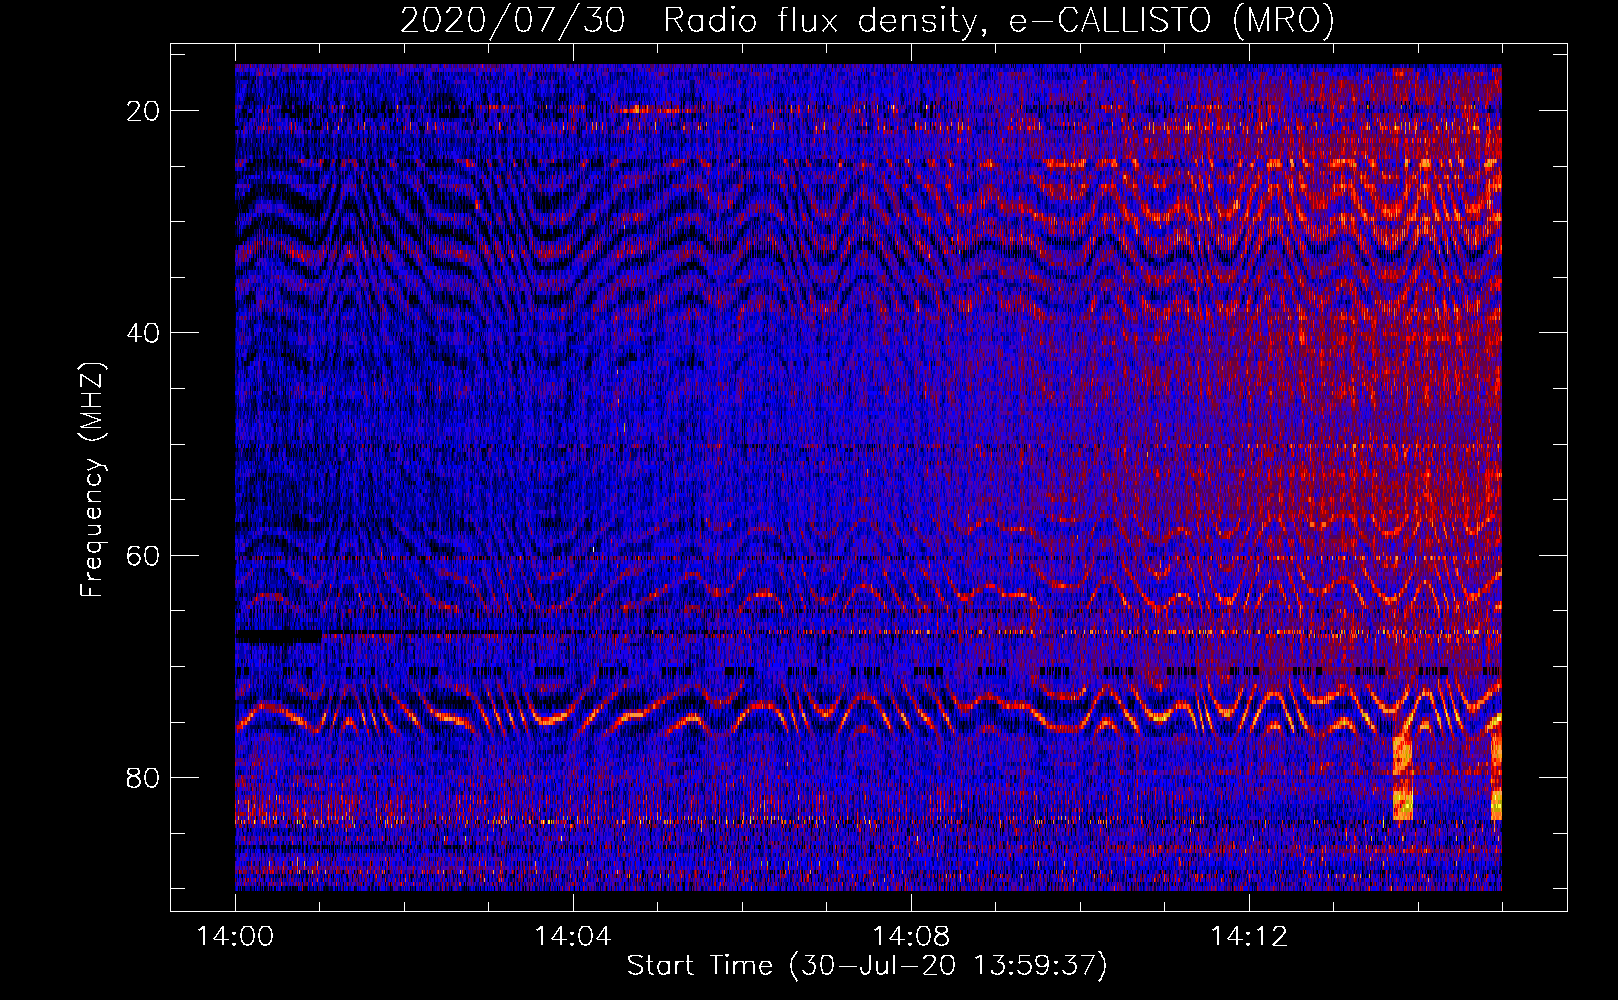This screenshot has height=1000, width=1618.
Task: Click the '60' frequency tick label
Action: (x=144, y=556)
